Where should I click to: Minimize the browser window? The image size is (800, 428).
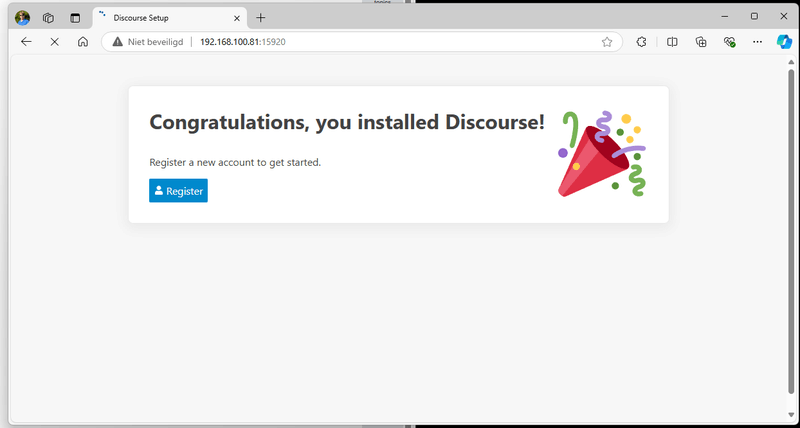[724, 17]
